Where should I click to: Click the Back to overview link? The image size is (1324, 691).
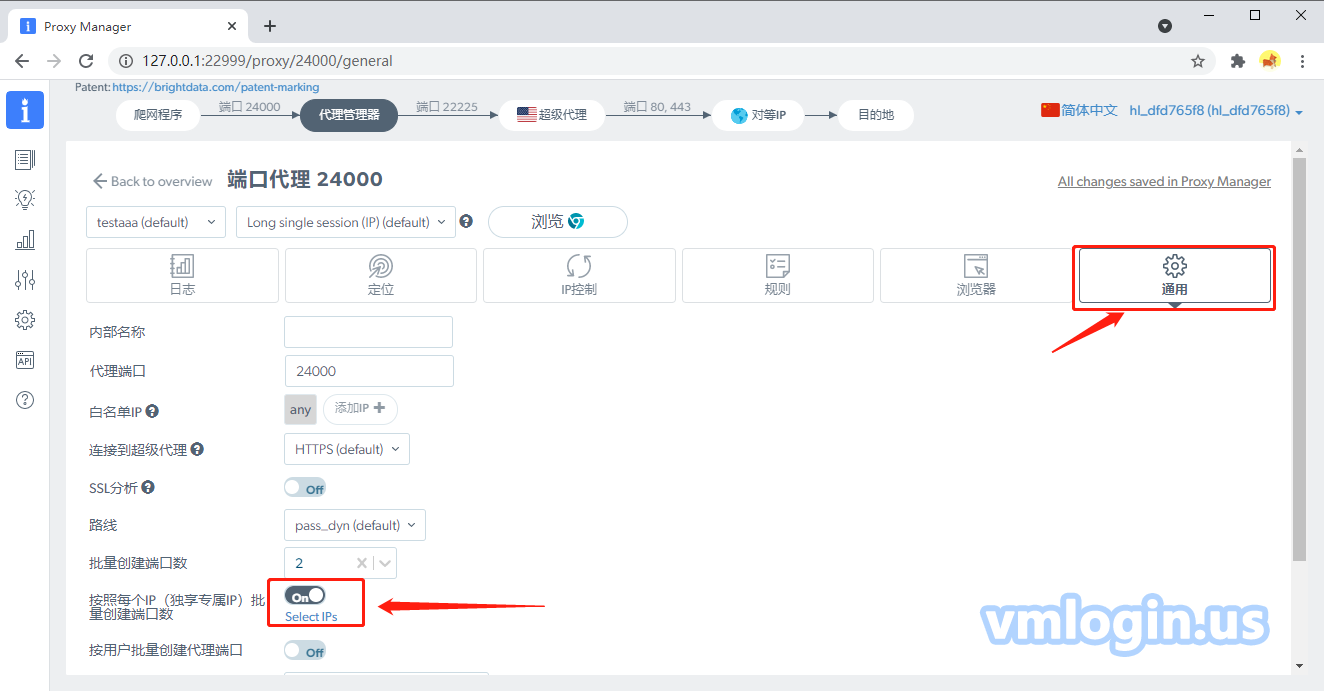tap(152, 181)
